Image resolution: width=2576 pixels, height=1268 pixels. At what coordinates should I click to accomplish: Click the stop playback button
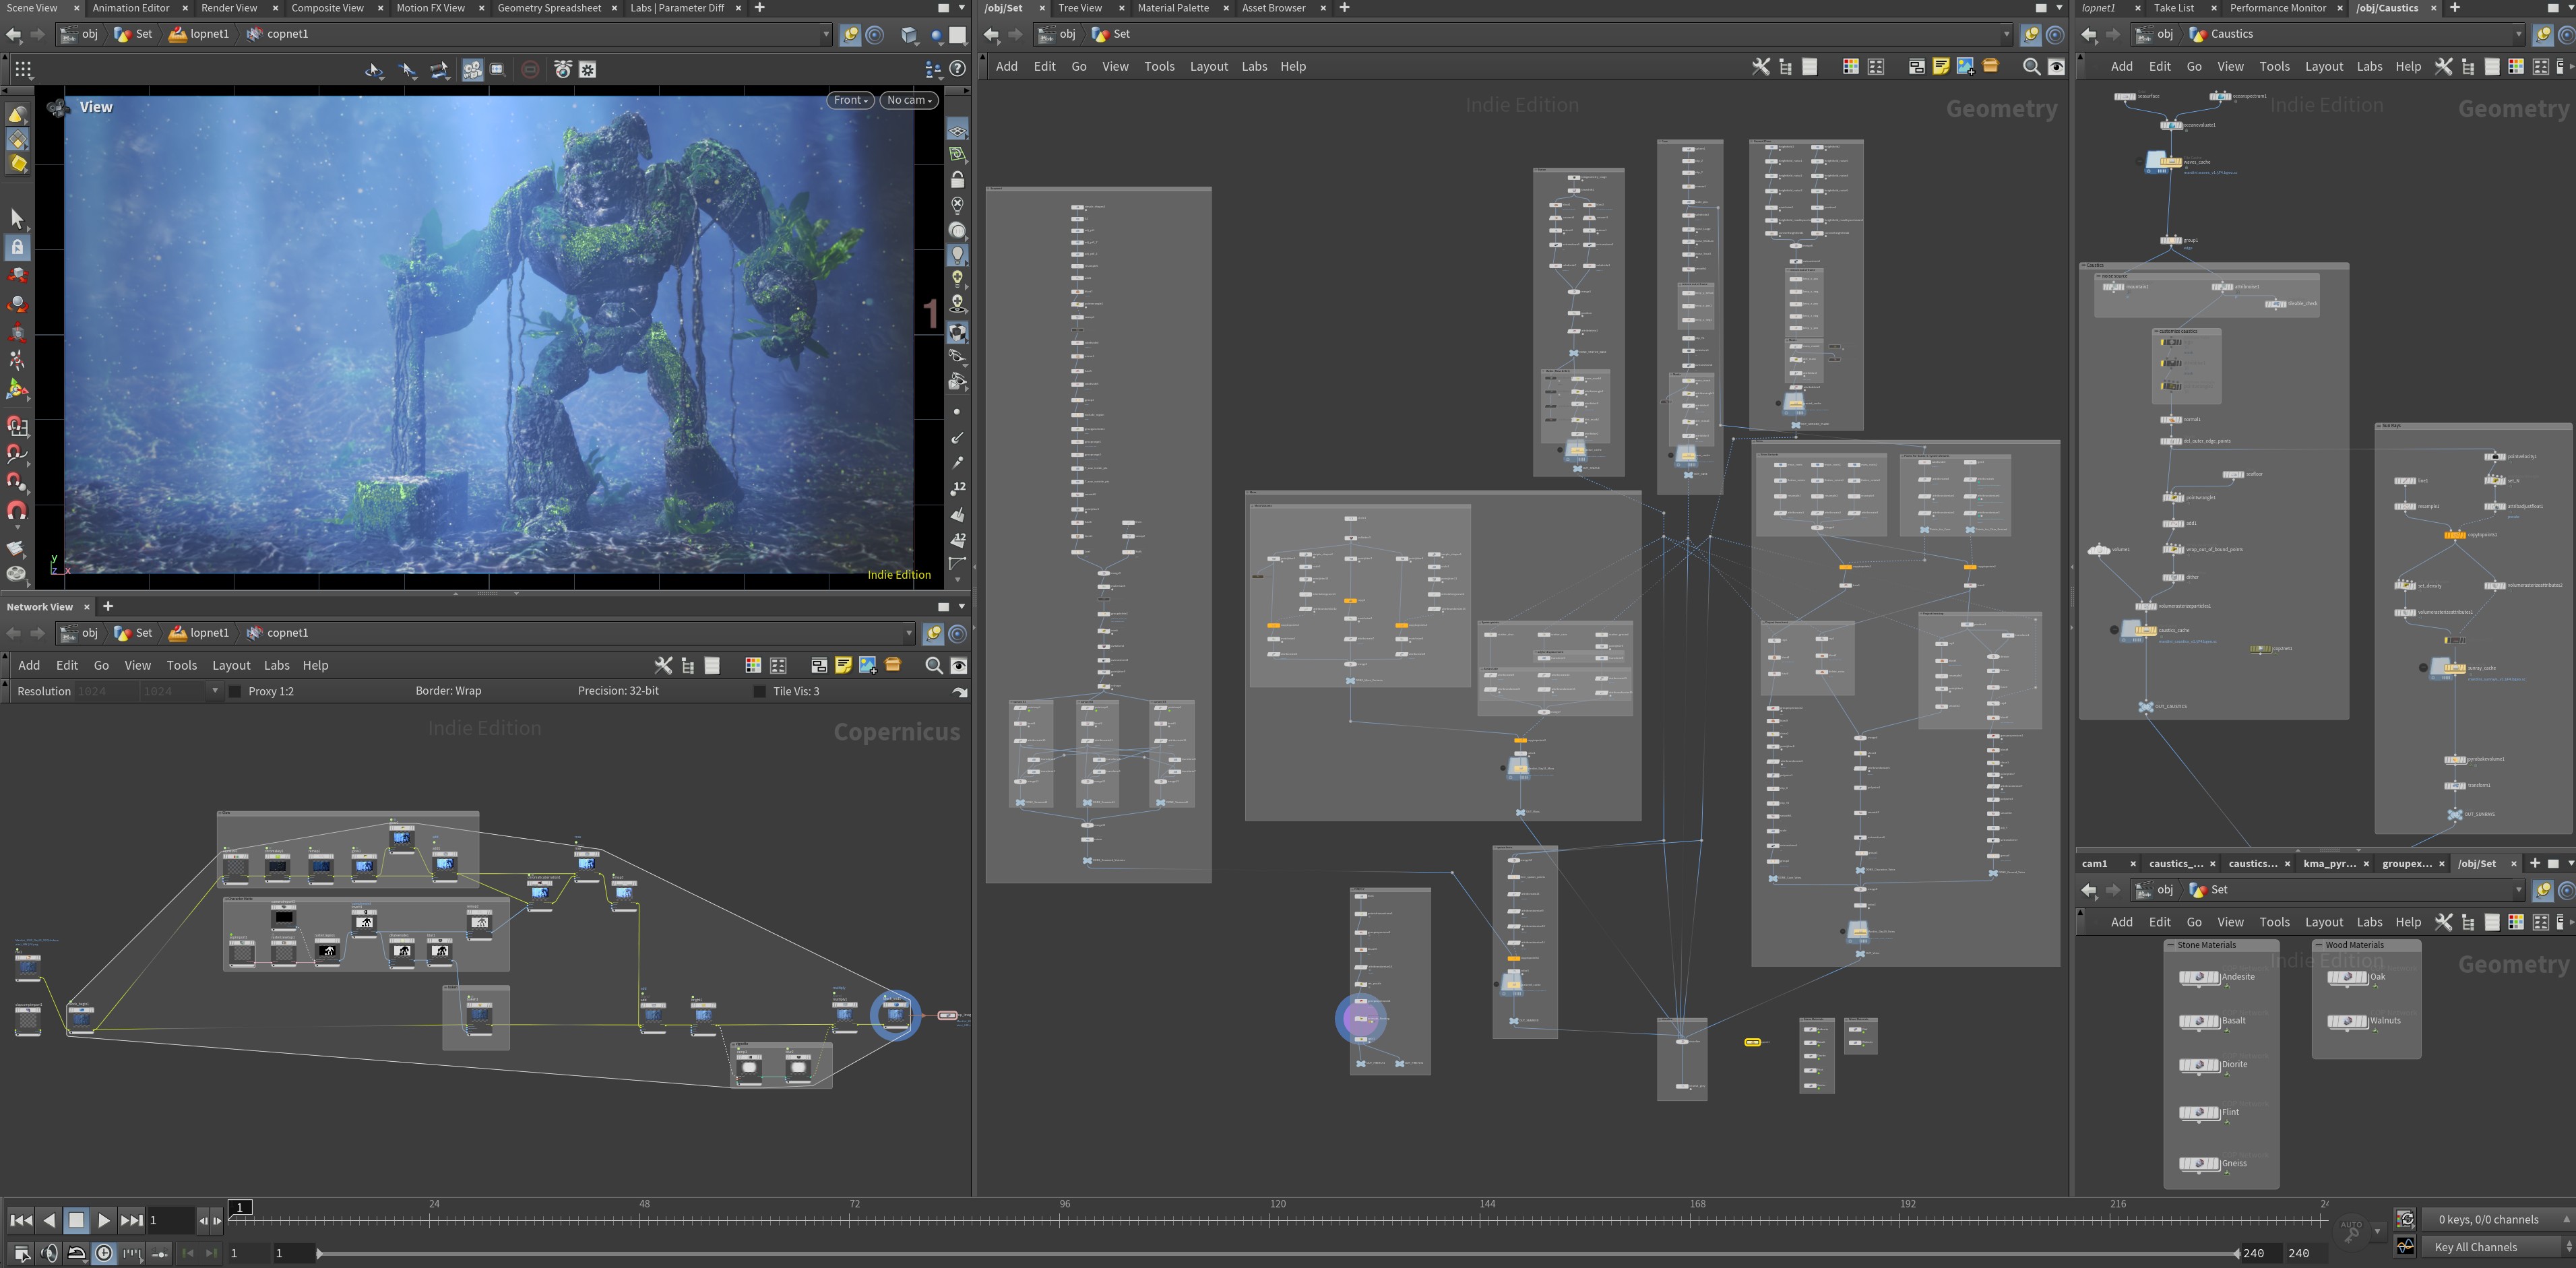(76, 1220)
